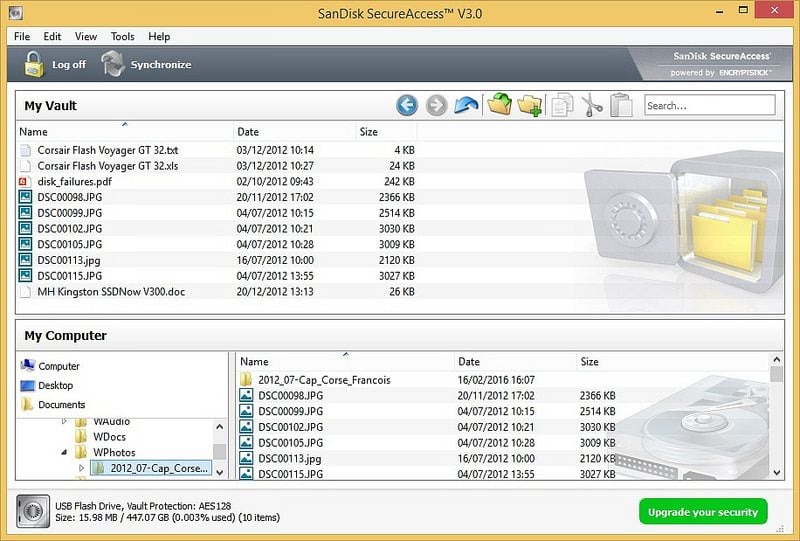This screenshot has width=800, height=541.
Task: Expand the WAudio tree node
Action: point(64,422)
